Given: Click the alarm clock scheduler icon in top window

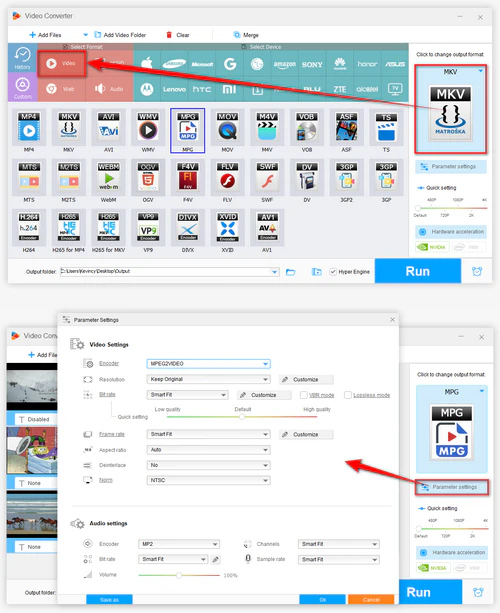Looking at the screenshot, I should click(477, 271).
